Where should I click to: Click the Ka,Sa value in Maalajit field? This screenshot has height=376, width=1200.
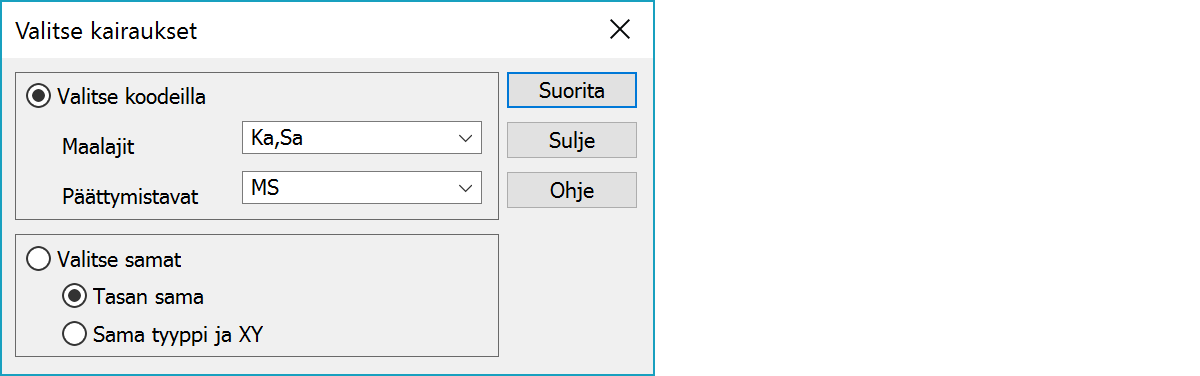point(278,138)
